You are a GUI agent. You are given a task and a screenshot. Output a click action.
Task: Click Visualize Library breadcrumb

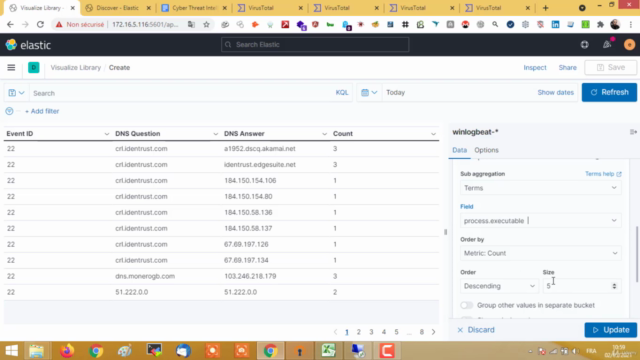tap(76, 68)
